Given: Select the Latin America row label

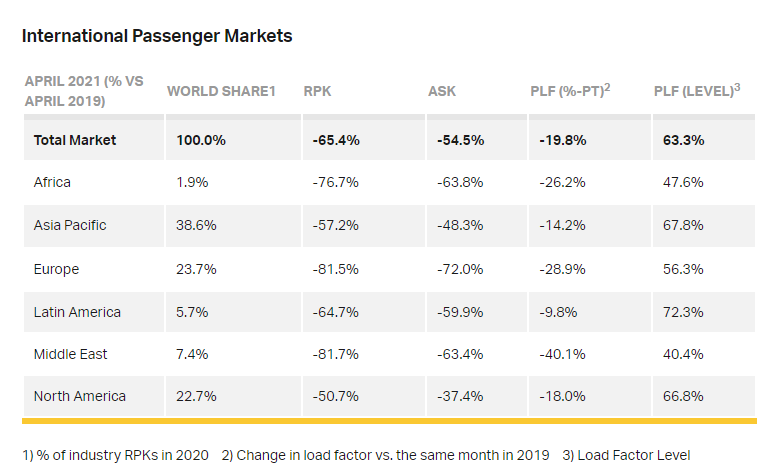Looking at the screenshot, I should 77,312.
